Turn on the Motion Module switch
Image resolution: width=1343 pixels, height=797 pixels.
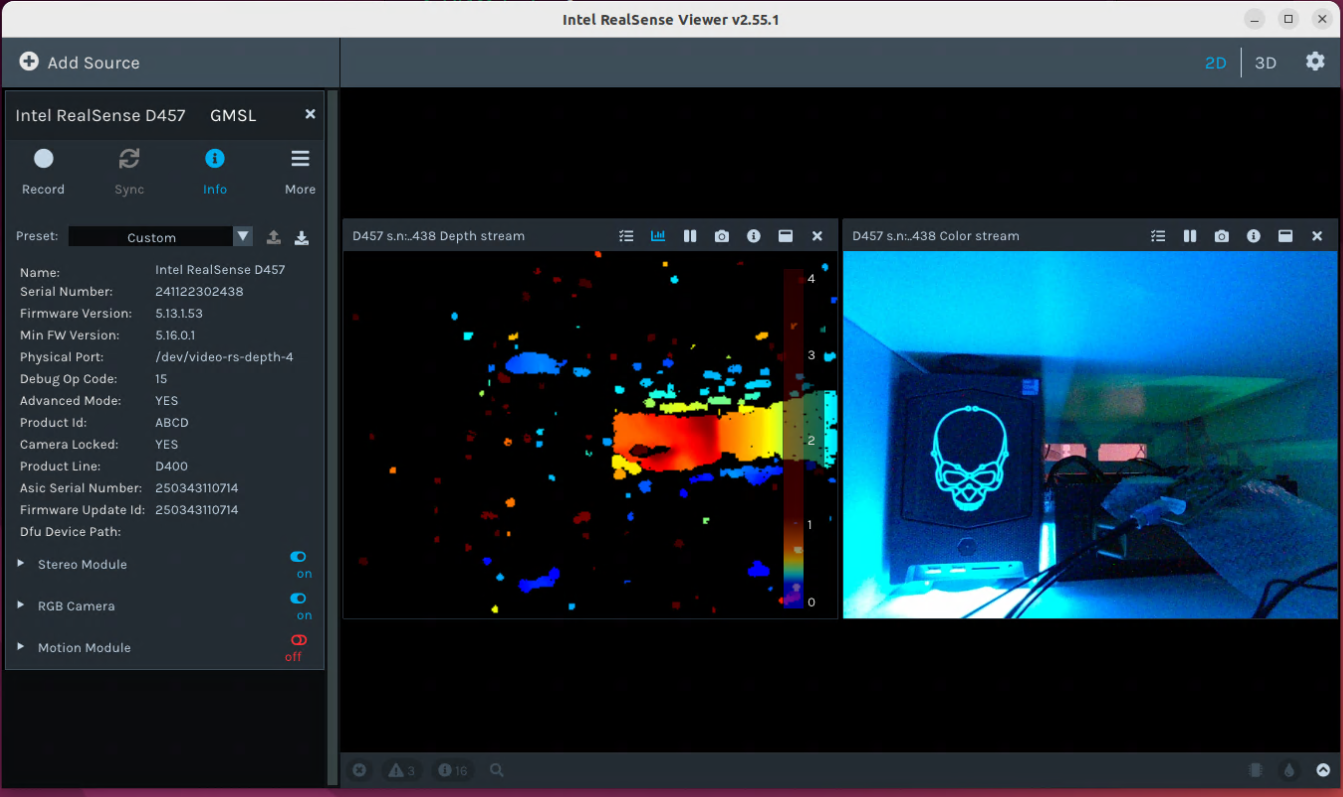coord(298,640)
